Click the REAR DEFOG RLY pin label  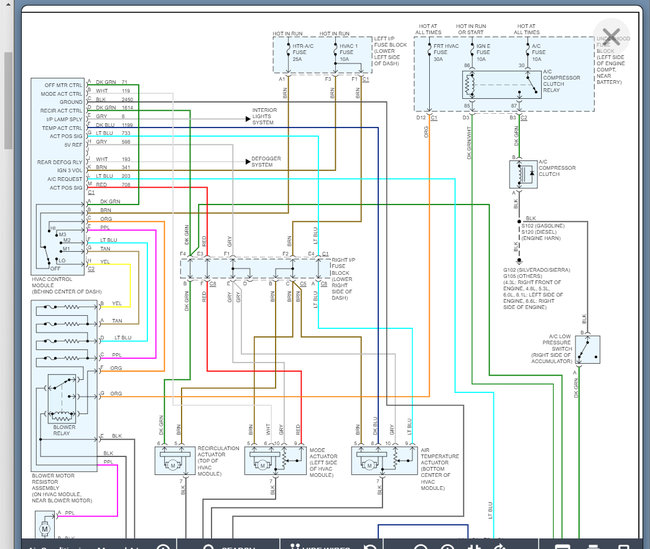pos(60,162)
